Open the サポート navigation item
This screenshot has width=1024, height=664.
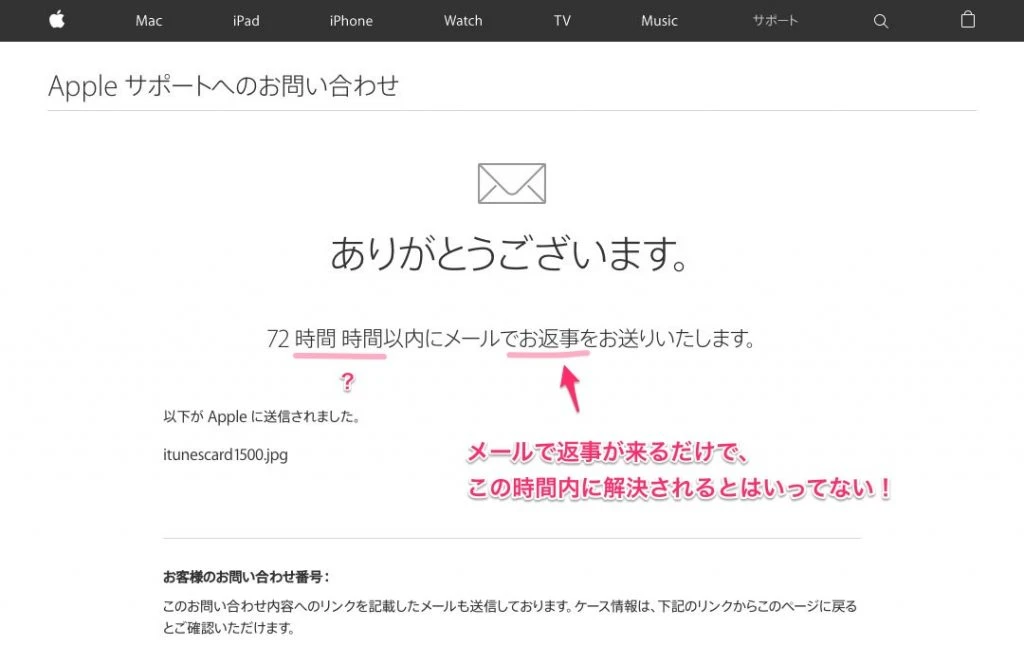(x=775, y=21)
